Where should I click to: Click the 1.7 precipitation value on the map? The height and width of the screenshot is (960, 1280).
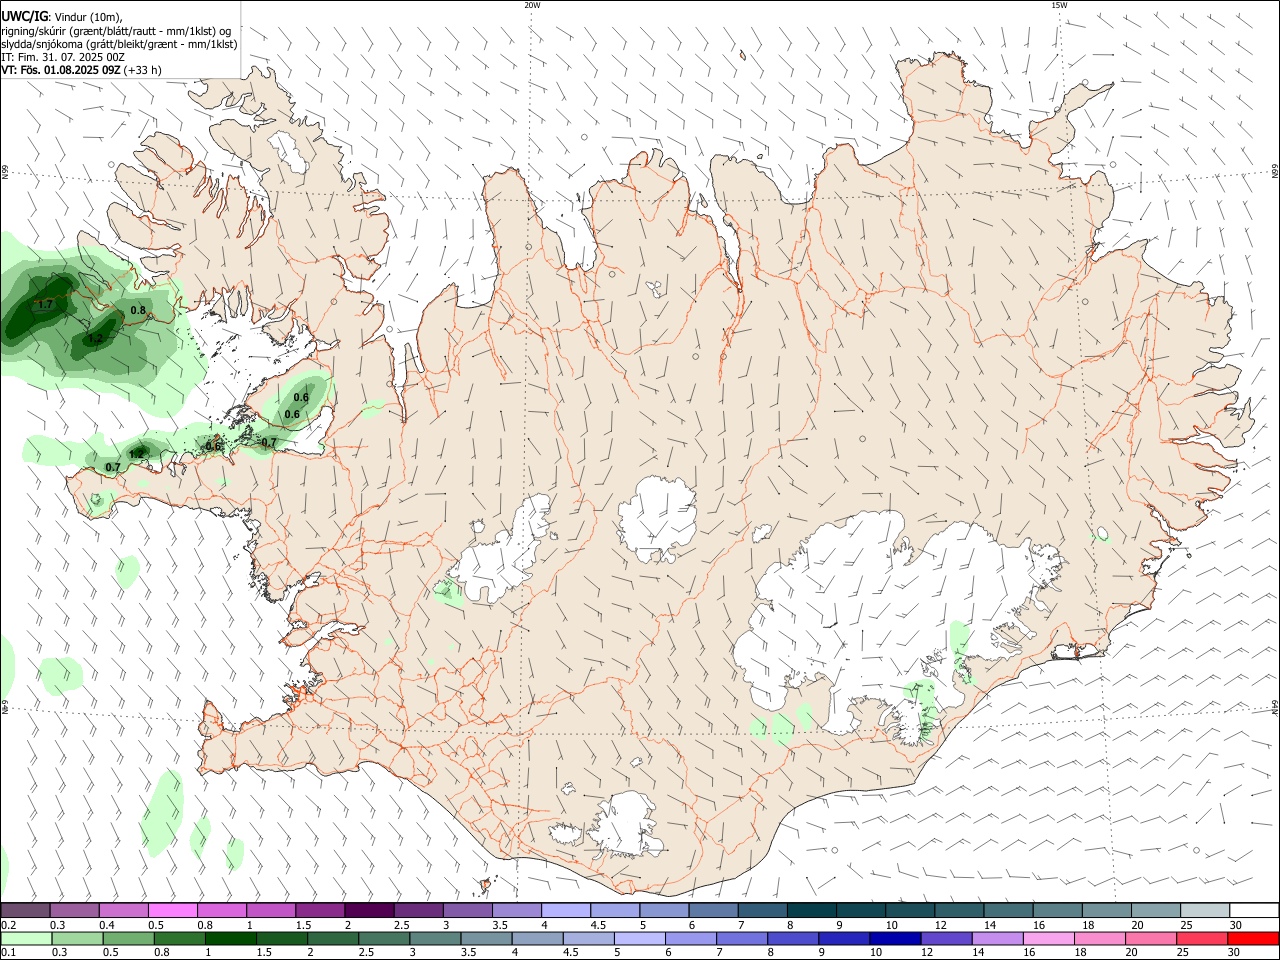point(44,305)
